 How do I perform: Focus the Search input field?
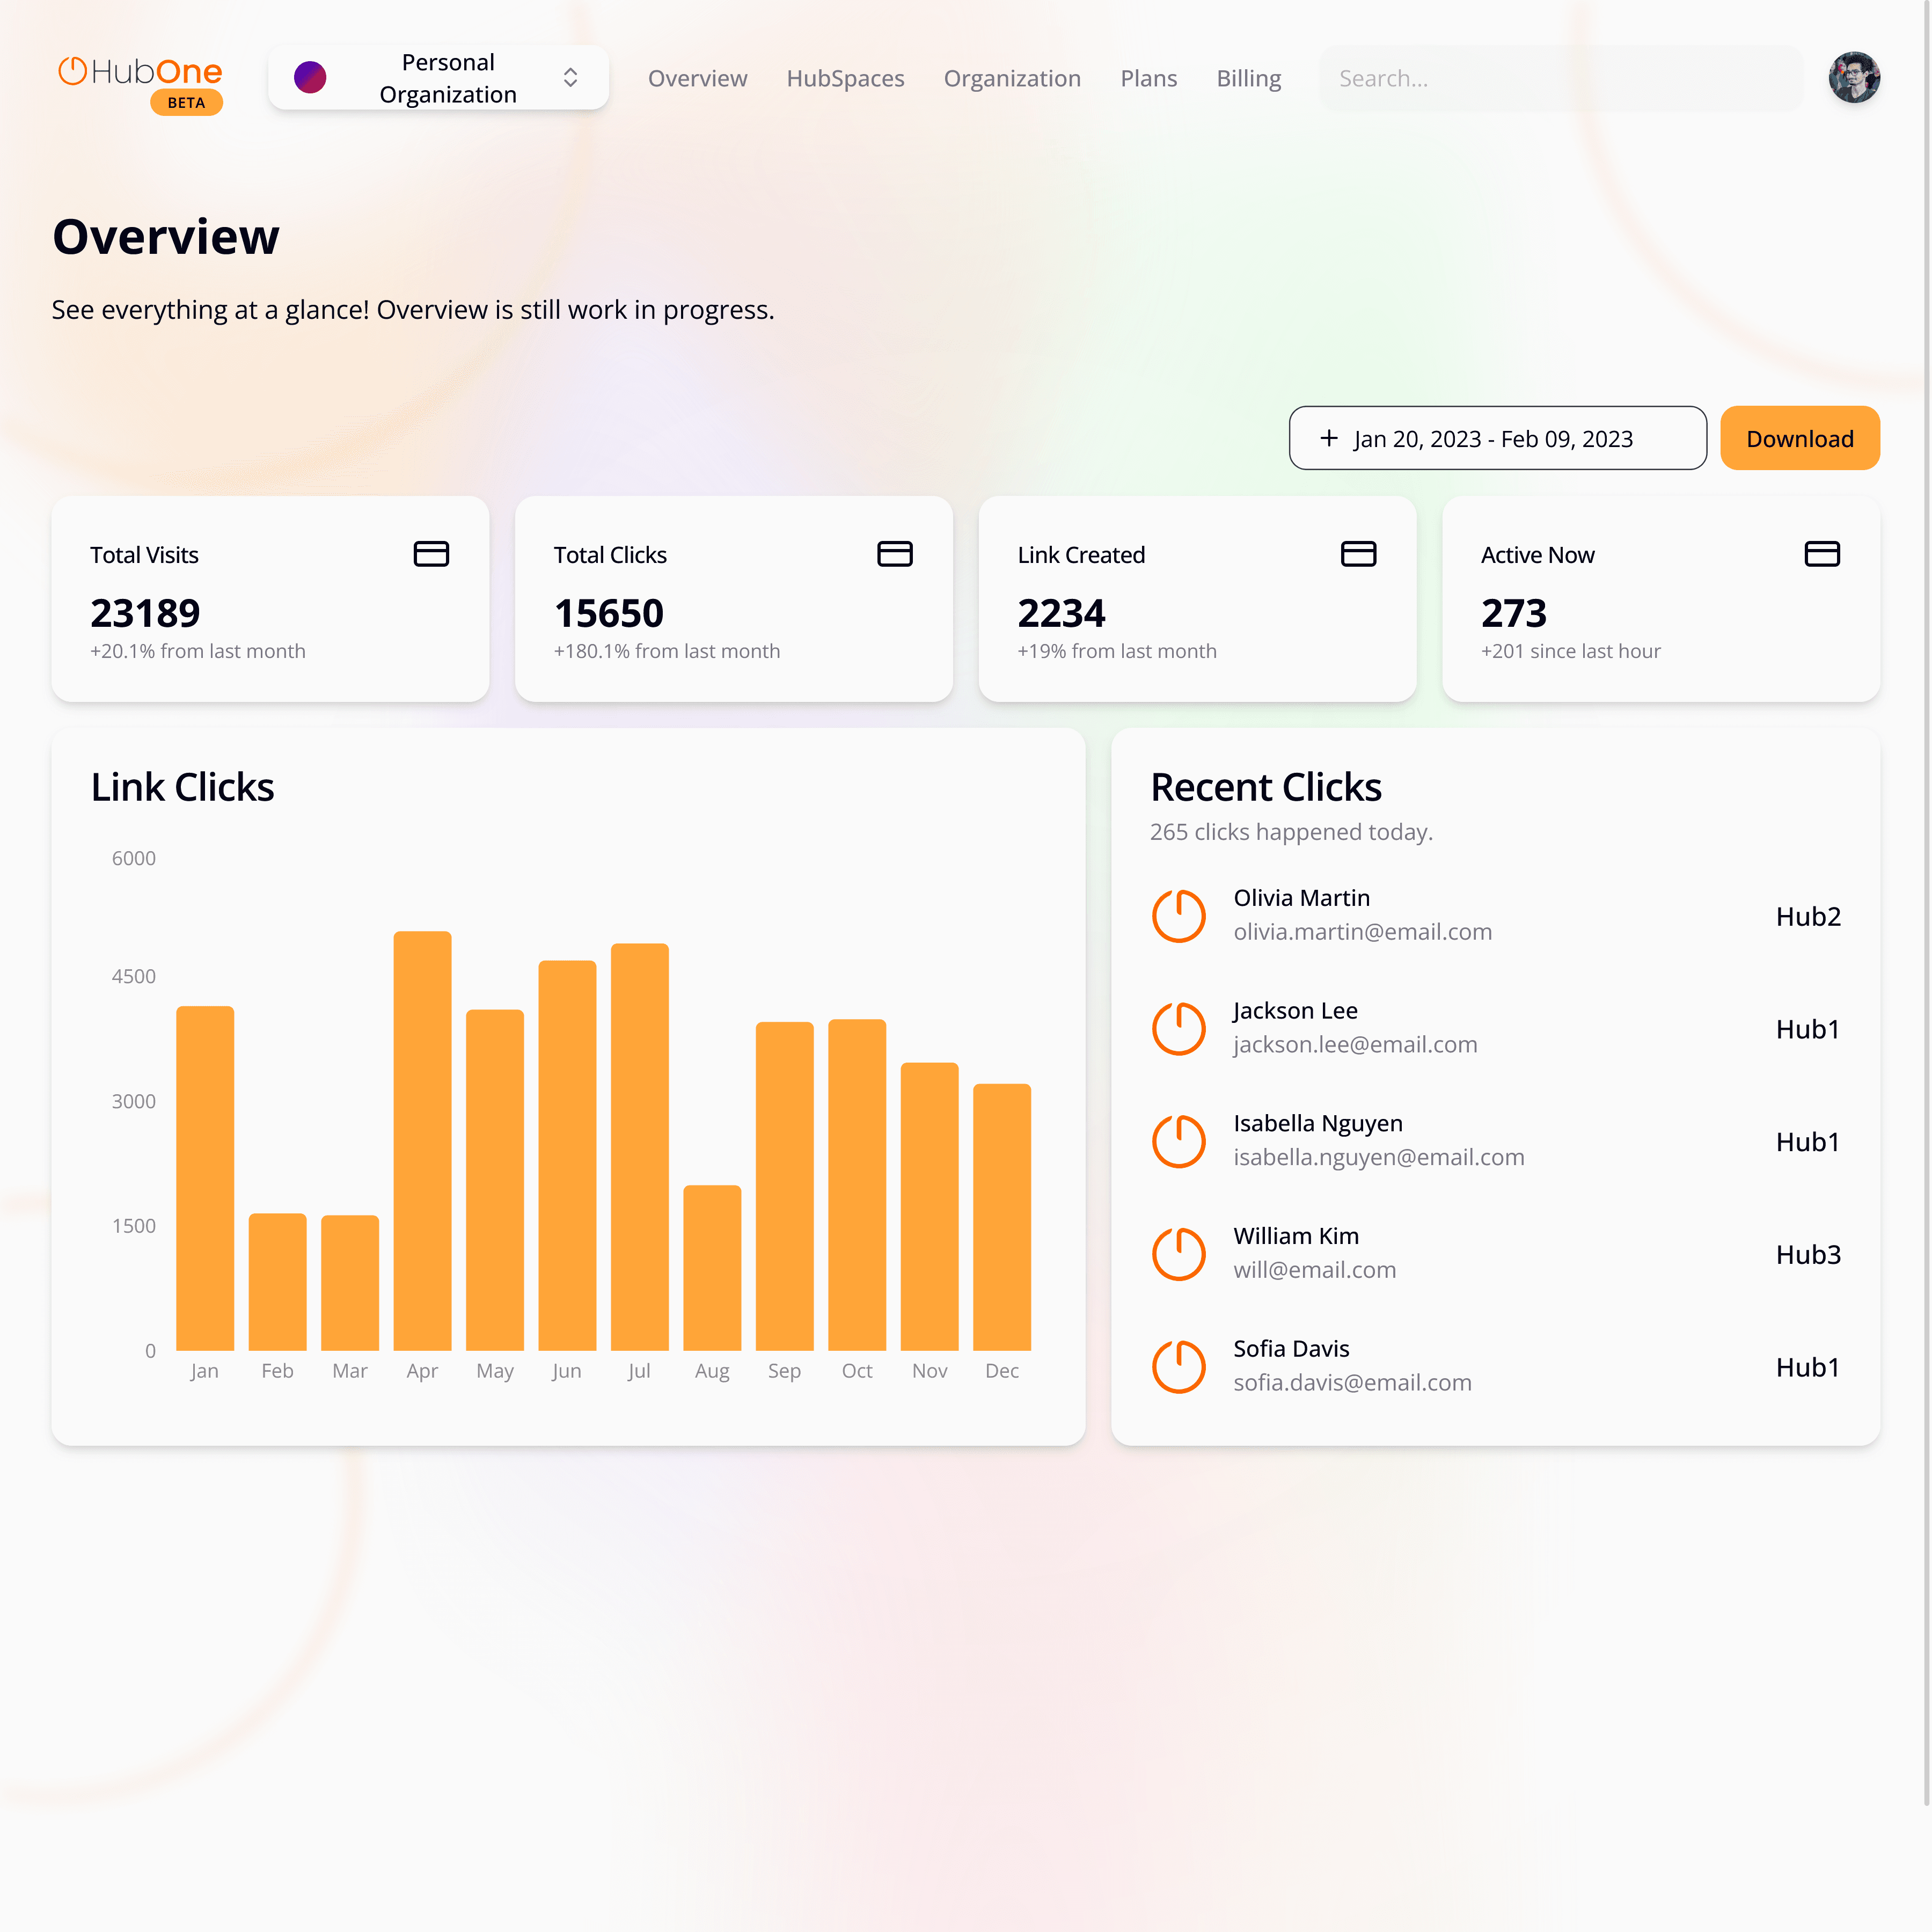coord(1560,78)
